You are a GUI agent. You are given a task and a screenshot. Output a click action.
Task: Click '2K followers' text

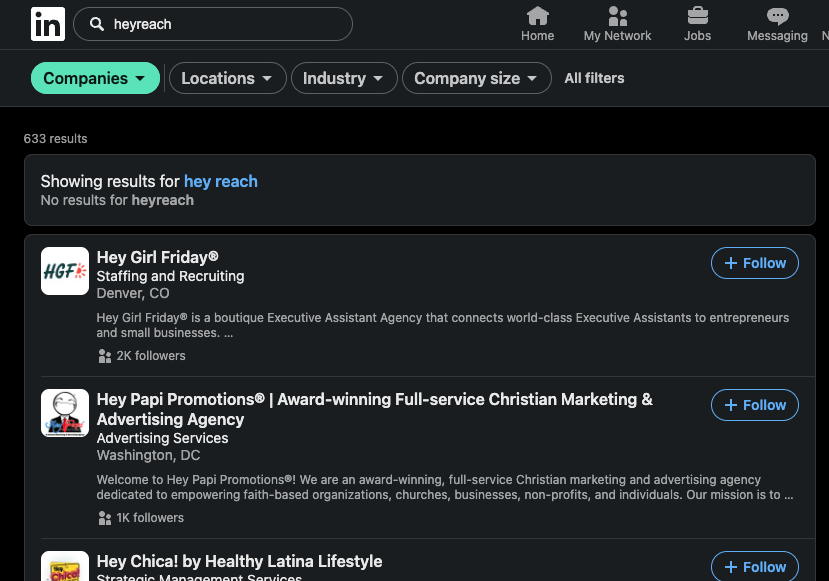click(x=151, y=356)
